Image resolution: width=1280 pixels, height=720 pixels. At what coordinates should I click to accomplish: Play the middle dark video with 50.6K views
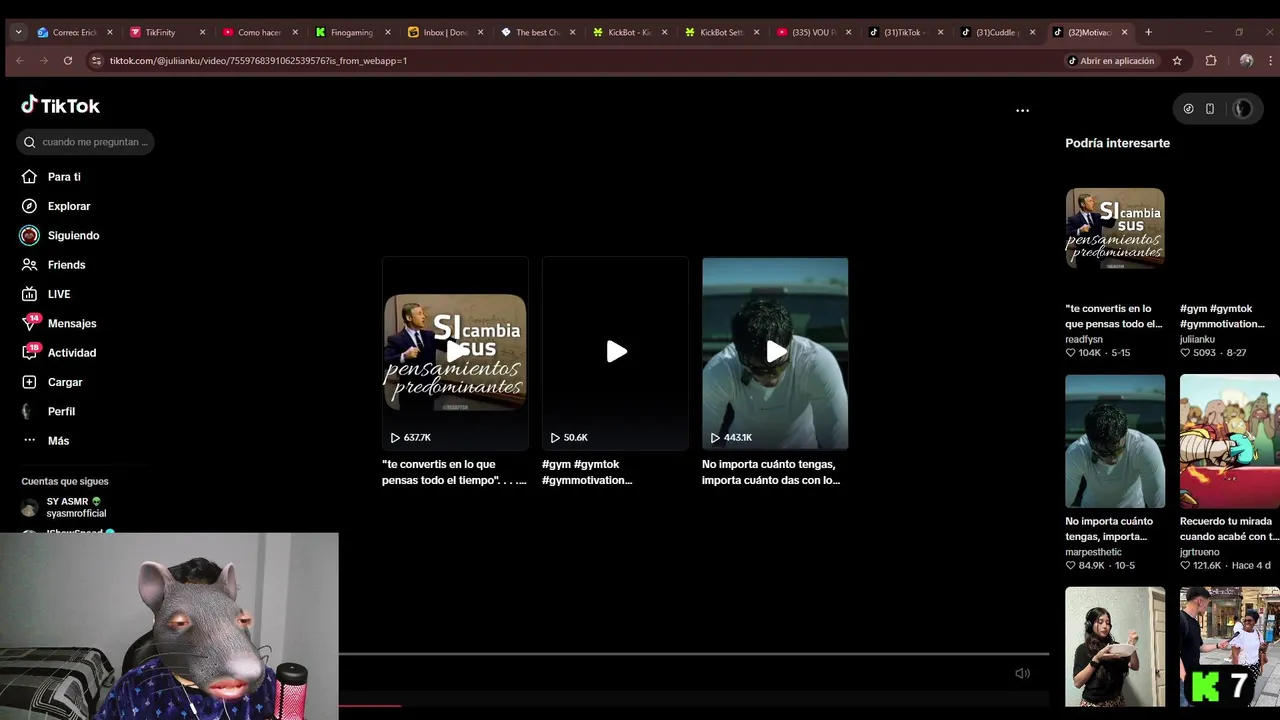(x=615, y=352)
